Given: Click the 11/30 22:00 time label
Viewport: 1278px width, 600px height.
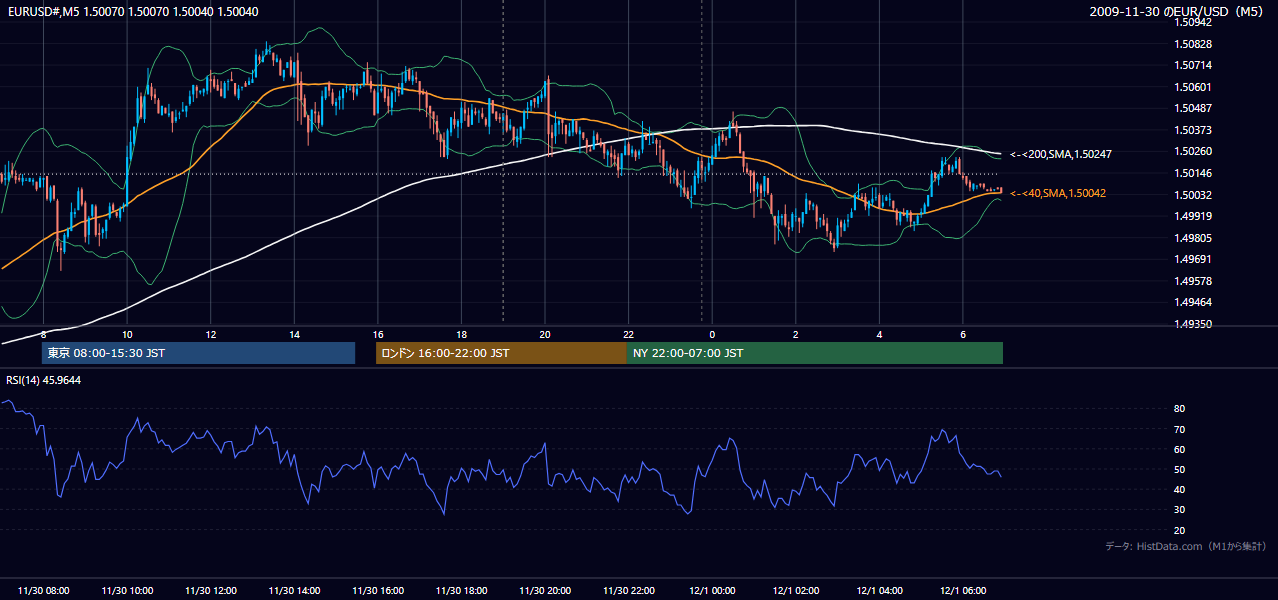Looking at the screenshot, I should (628, 591).
